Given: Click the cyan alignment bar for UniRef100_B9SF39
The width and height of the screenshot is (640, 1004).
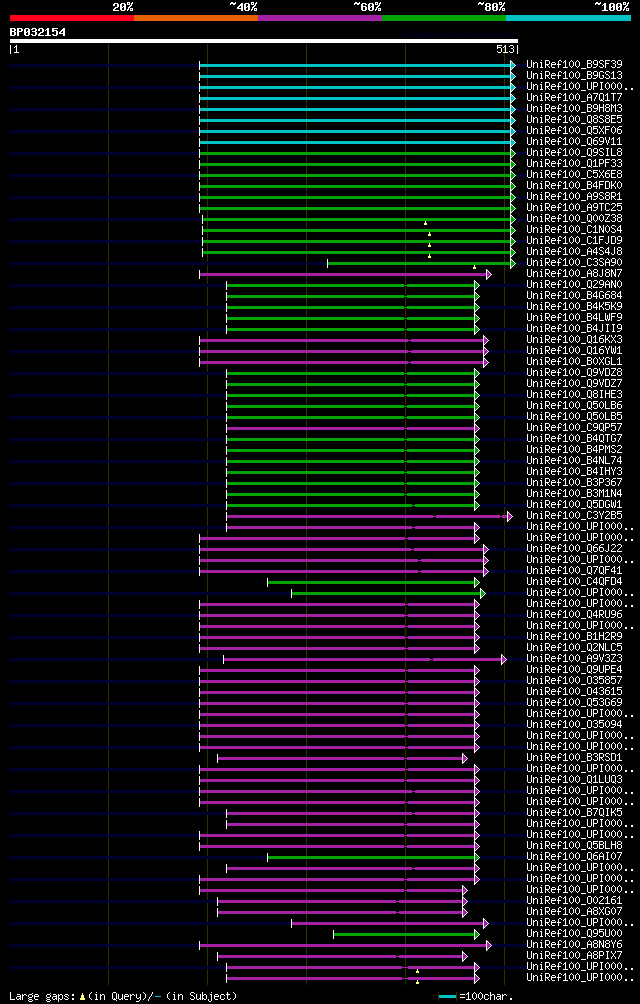Looking at the screenshot, I should (357, 65).
